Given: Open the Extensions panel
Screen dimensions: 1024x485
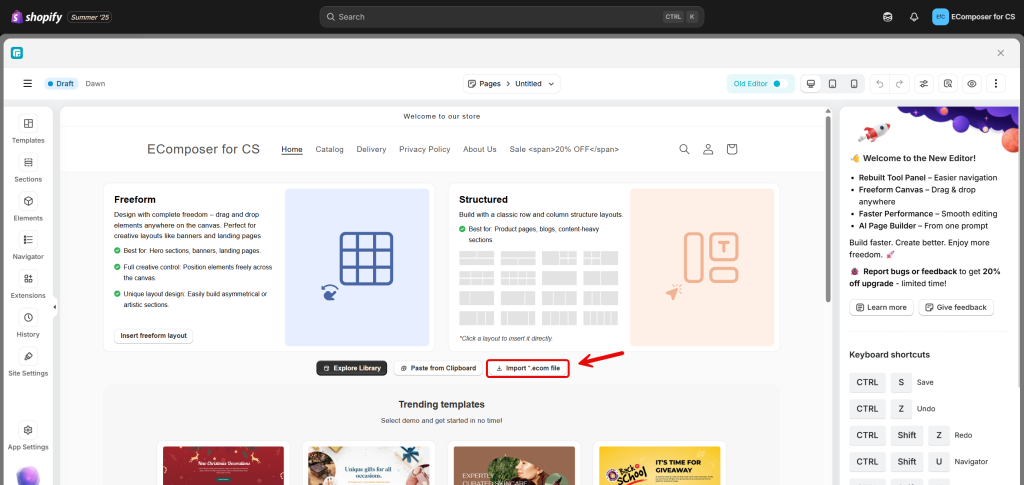Looking at the screenshot, I should (28, 285).
